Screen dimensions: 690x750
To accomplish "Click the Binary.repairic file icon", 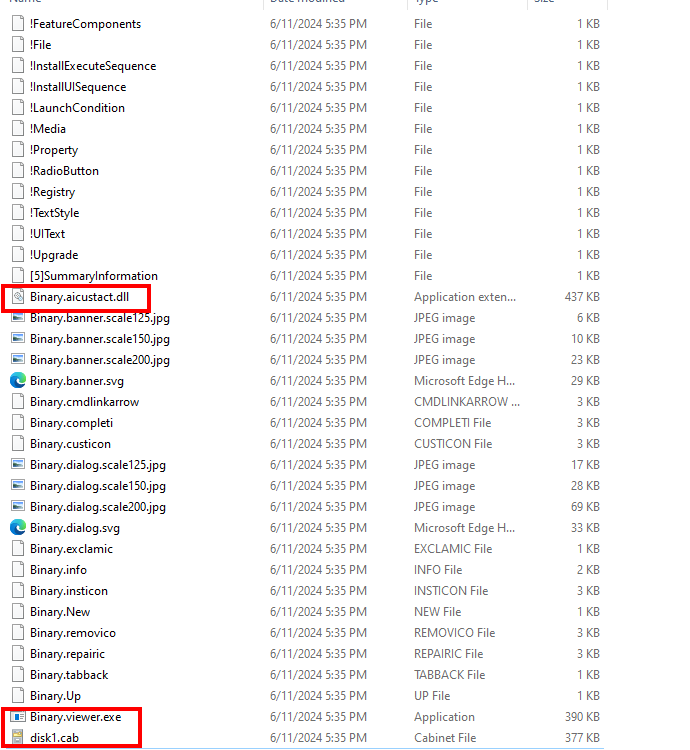I will tap(18, 654).
